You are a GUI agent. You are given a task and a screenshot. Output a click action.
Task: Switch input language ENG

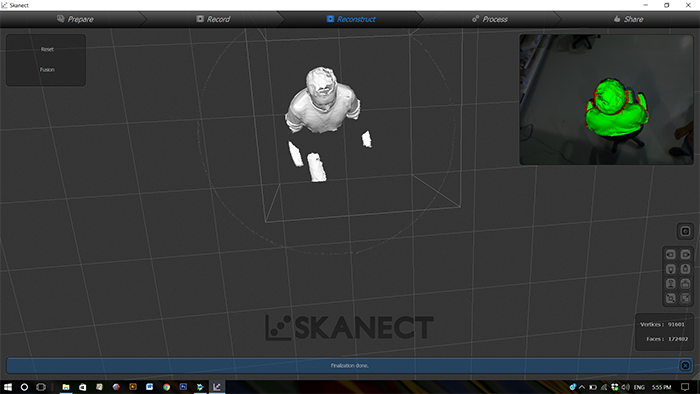[639, 387]
